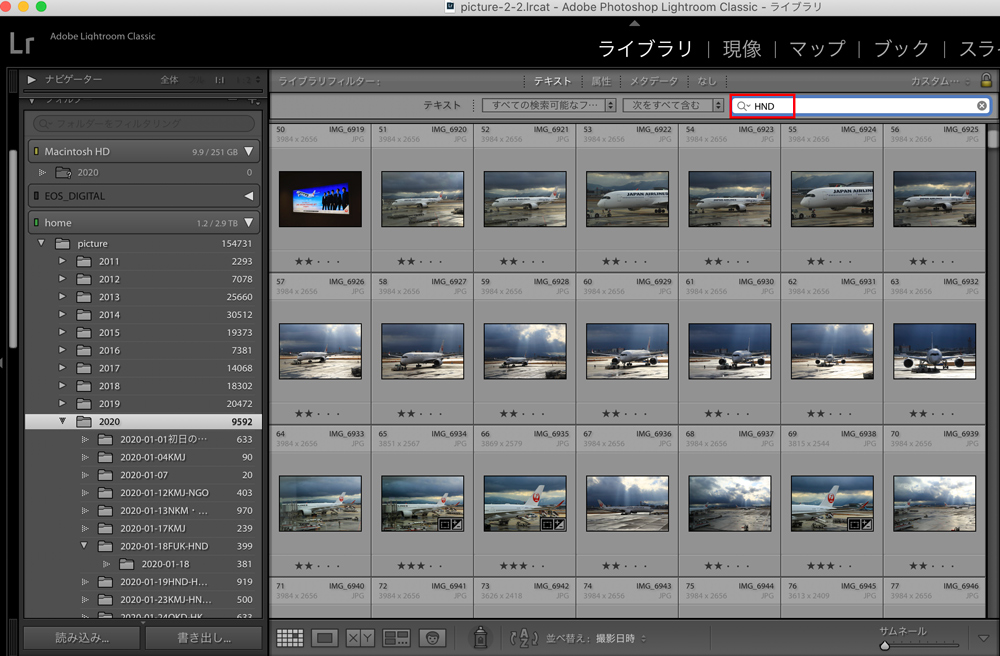Select the メタデータ filter tab
Viewport: 1000px width, 656px height.
[x=654, y=81]
